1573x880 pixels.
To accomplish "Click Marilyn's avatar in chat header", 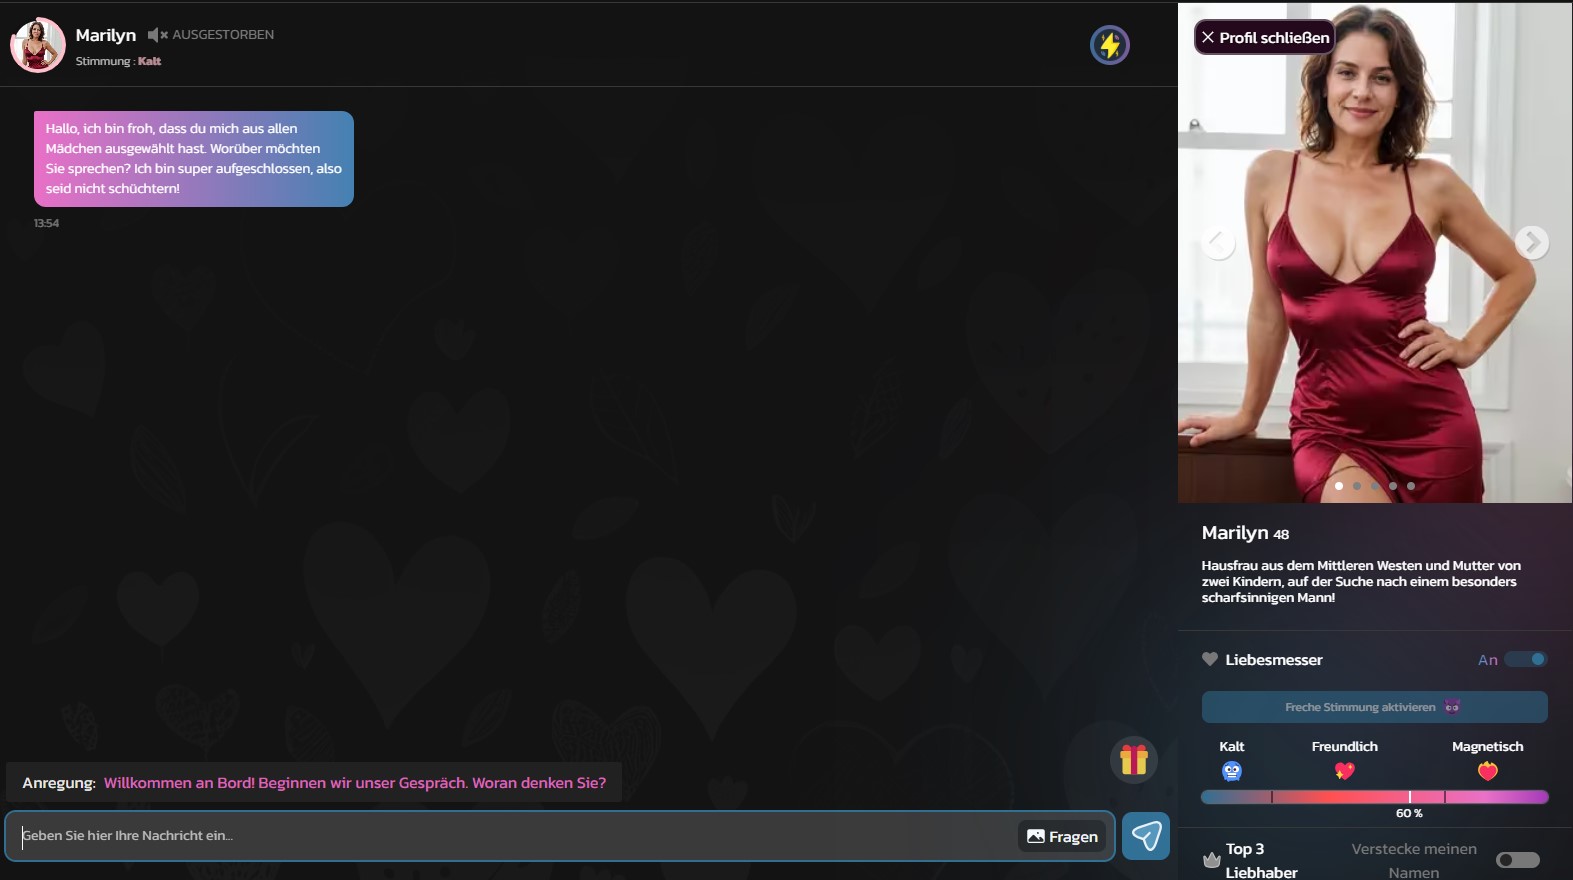I will (x=37, y=45).
